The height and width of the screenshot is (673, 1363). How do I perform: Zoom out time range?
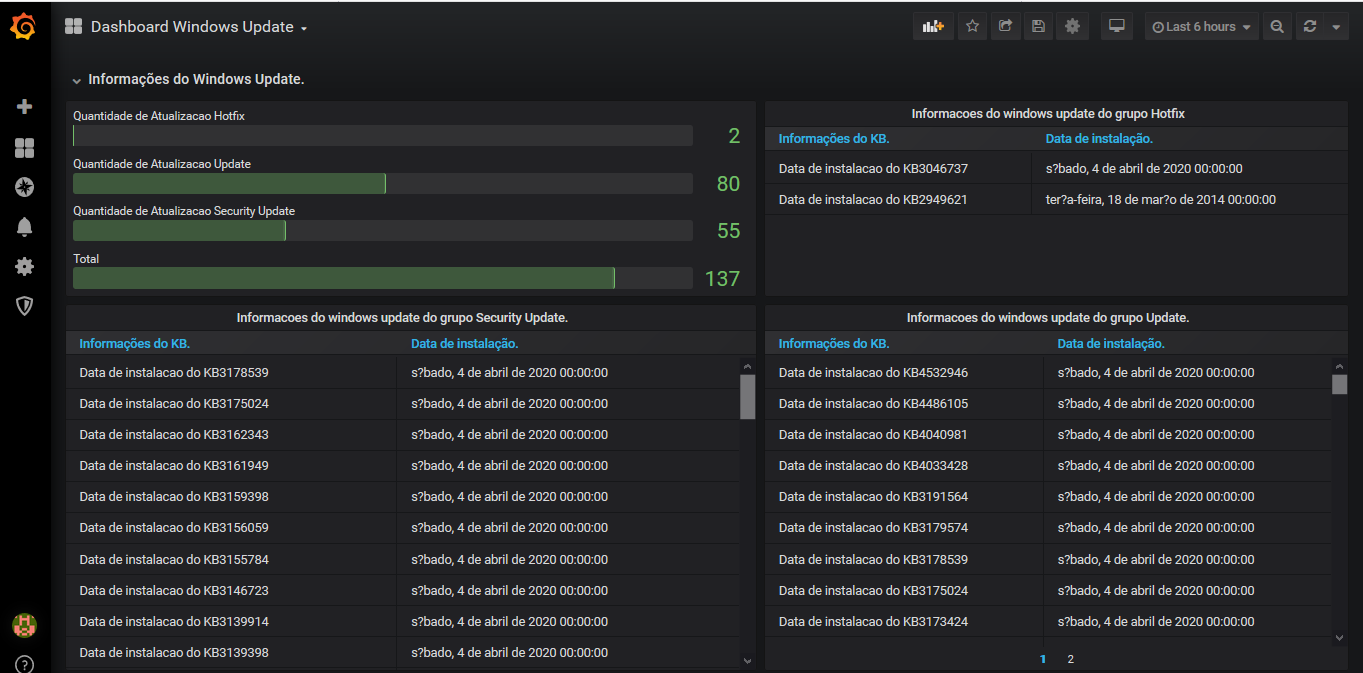tap(1277, 27)
